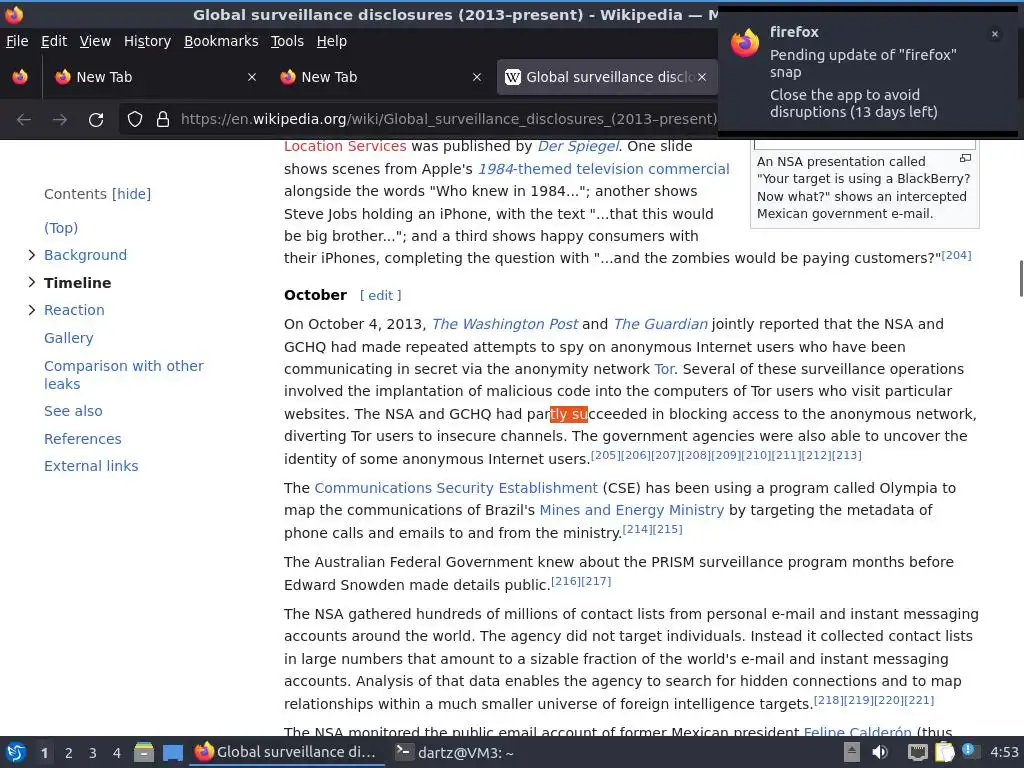1024x768 pixels.
Task: Dismiss the firefox snap update notification
Action: click(x=995, y=34)
